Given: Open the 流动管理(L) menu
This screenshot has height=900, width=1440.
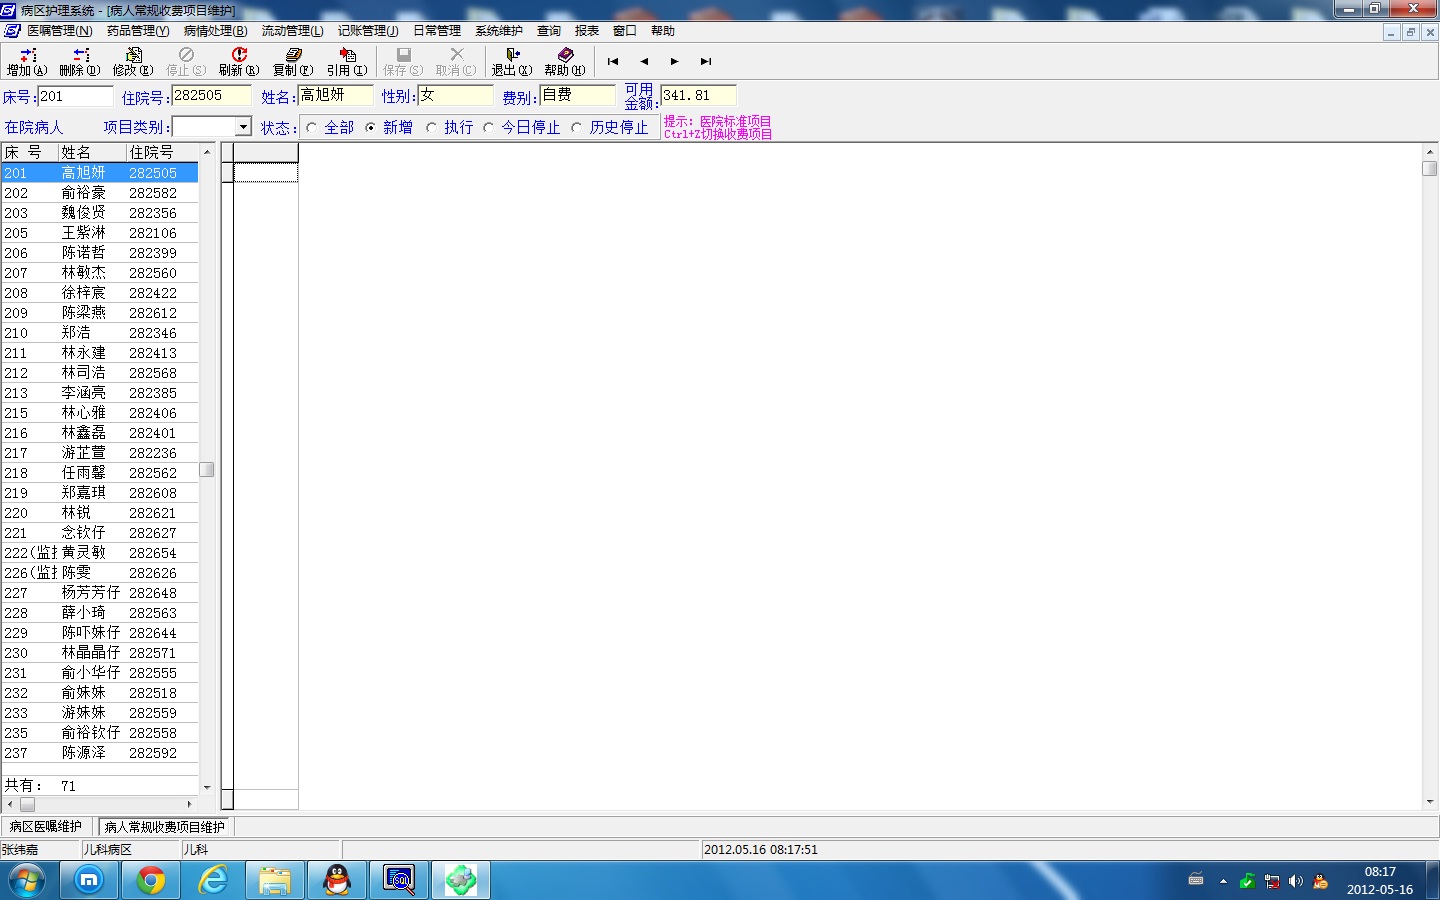Looking at the screenshot, I should [x=293, y=31].
